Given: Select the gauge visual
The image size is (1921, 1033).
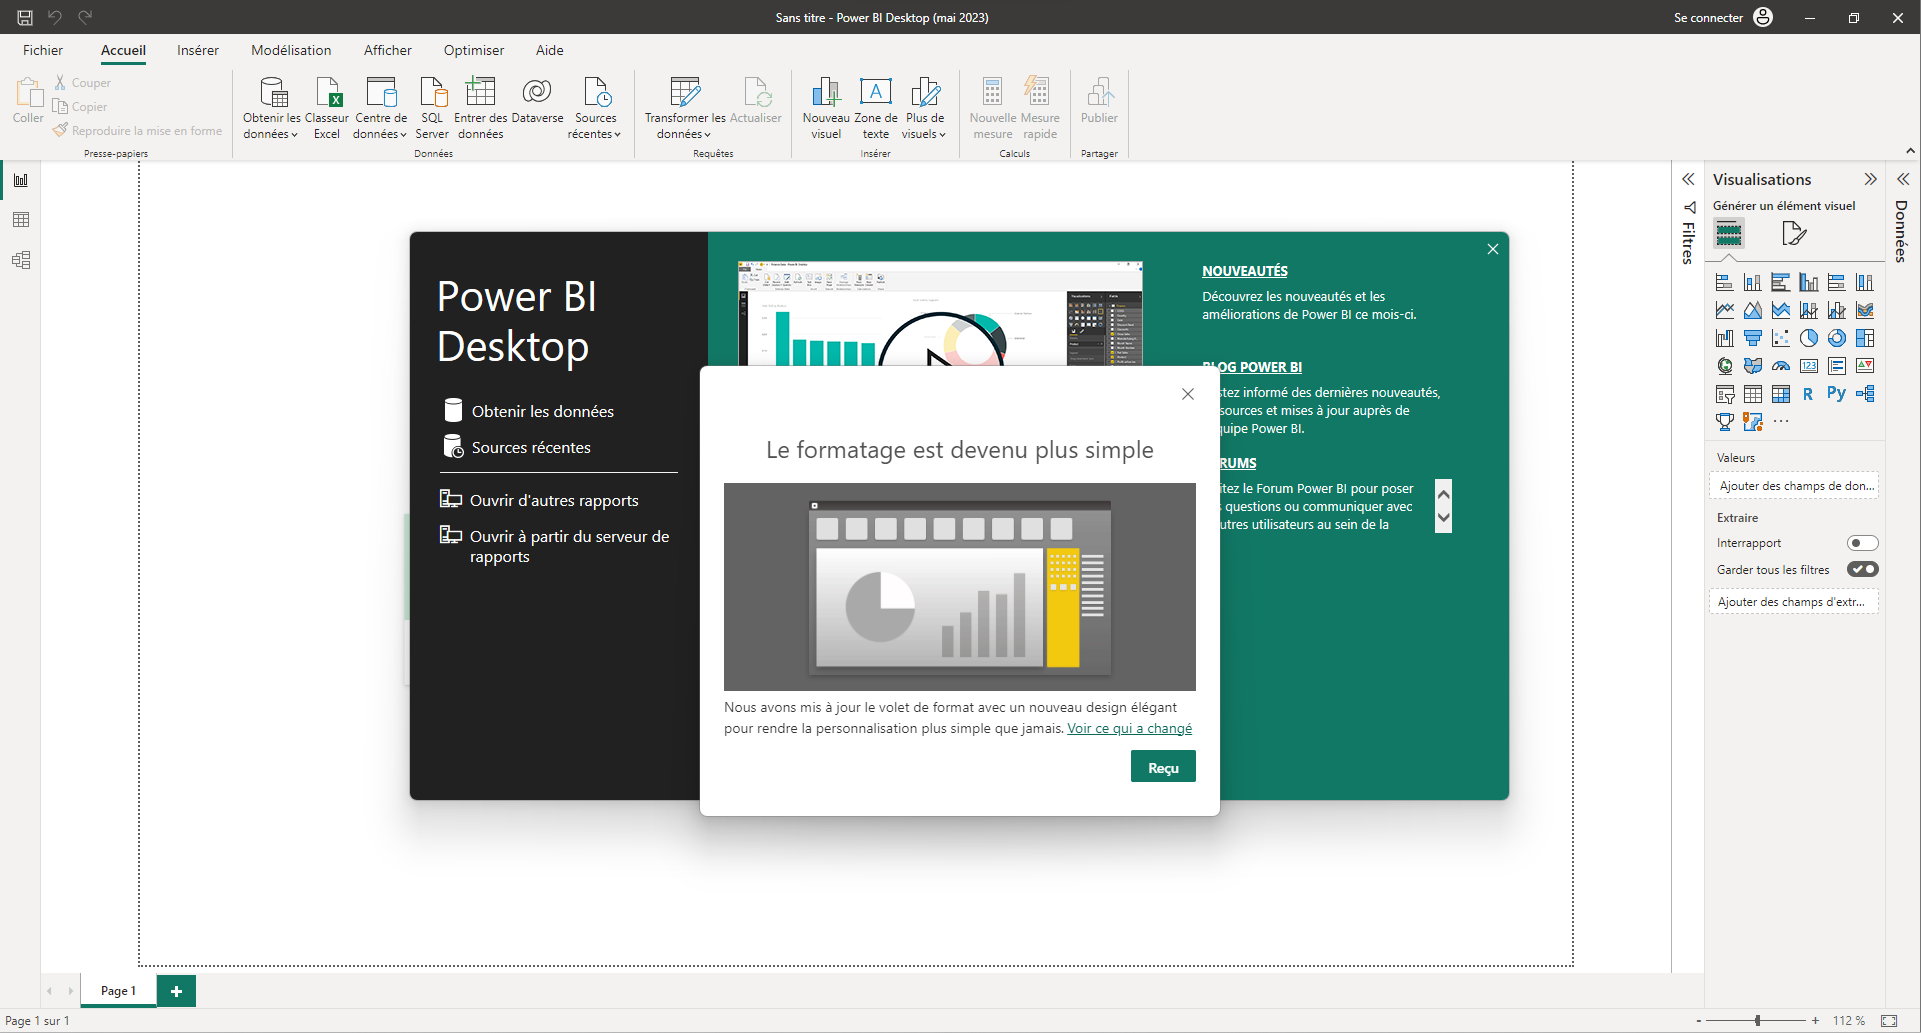Looking at the screenshot, I should 1780,366.
